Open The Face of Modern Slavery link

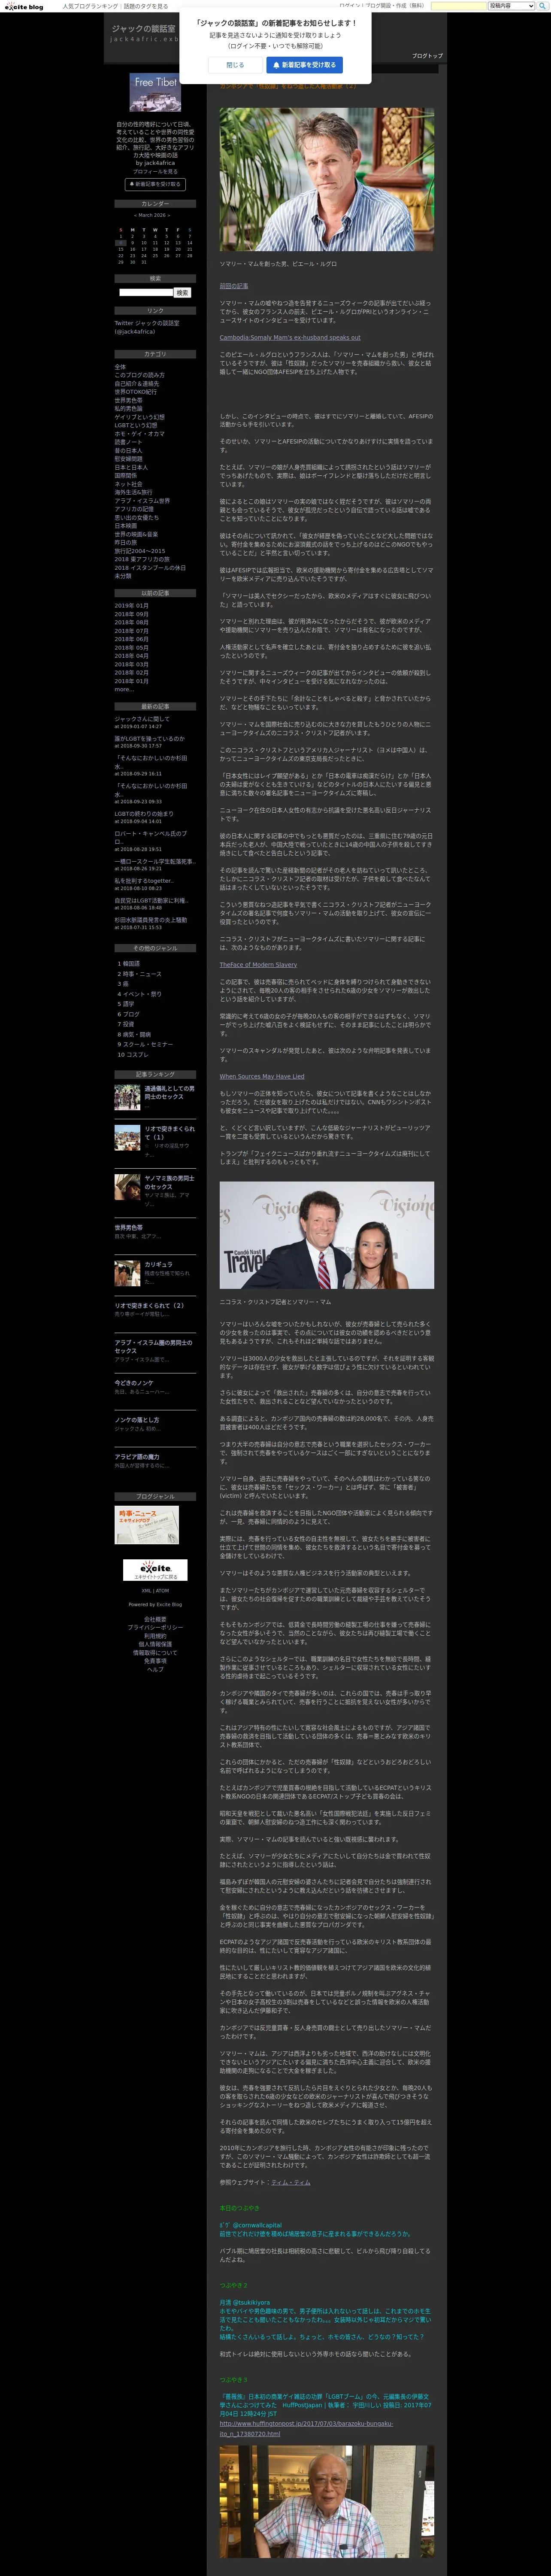point(258,965)
